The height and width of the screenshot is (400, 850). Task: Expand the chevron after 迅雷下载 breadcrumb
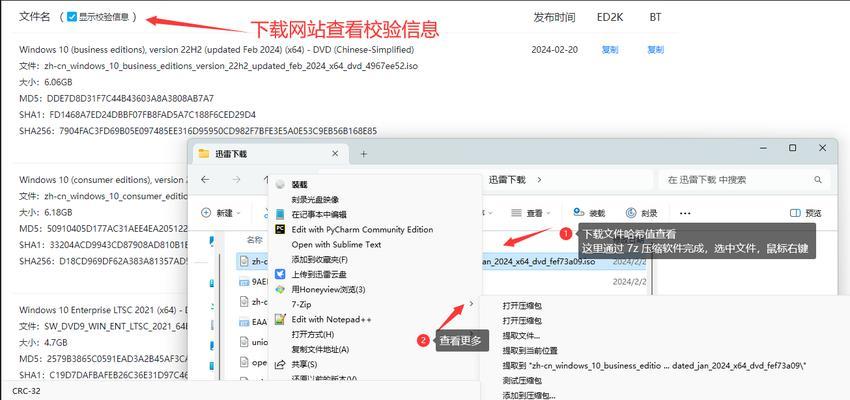pyautogui.click(x=539, y=179)
